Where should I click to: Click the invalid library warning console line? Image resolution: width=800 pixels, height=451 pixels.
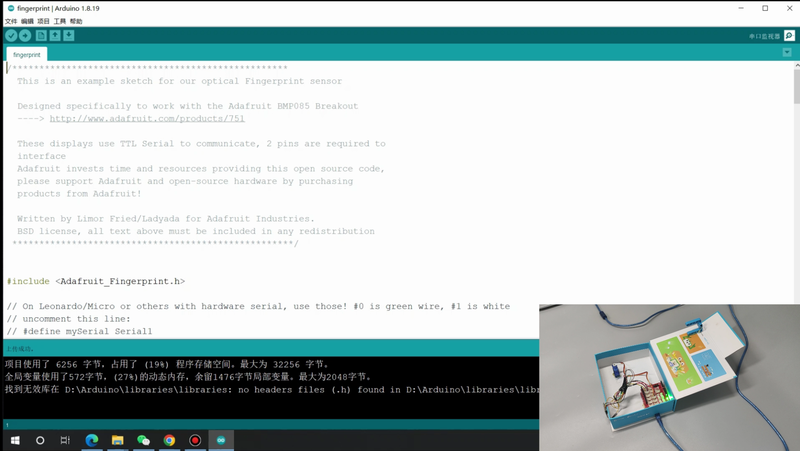pyautogui.click(x=271, y=390)
